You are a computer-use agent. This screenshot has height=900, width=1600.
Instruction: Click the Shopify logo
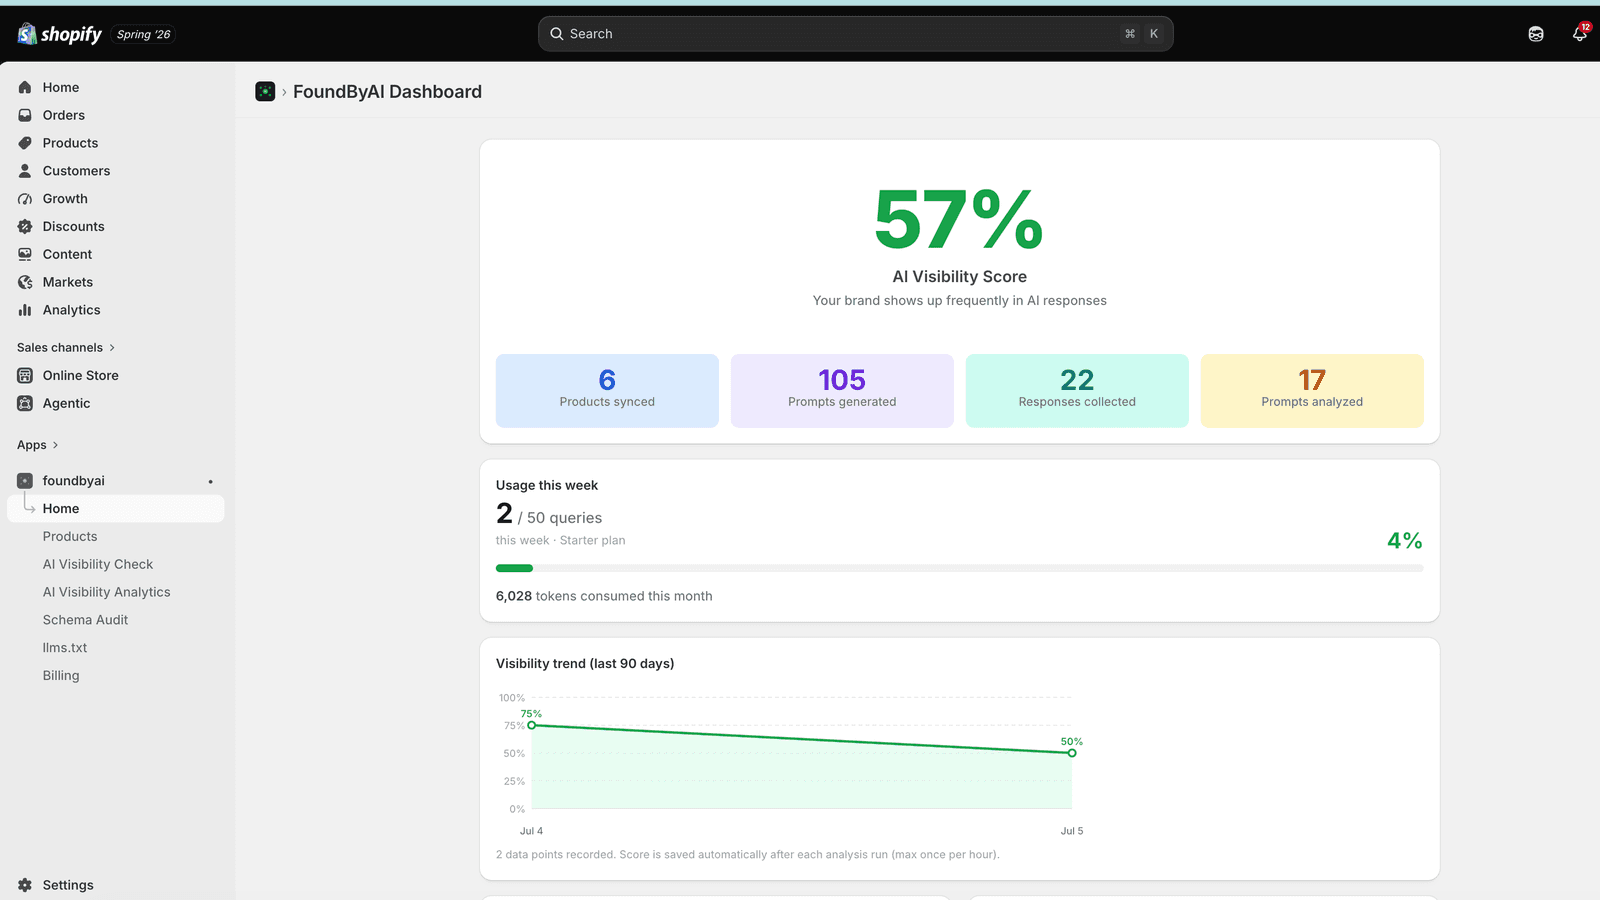tap(59, 34)
